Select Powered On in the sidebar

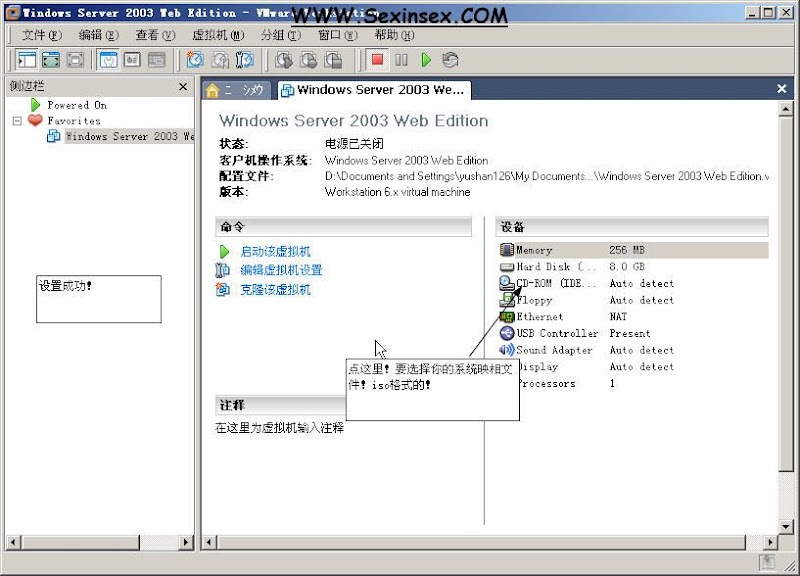77,105
